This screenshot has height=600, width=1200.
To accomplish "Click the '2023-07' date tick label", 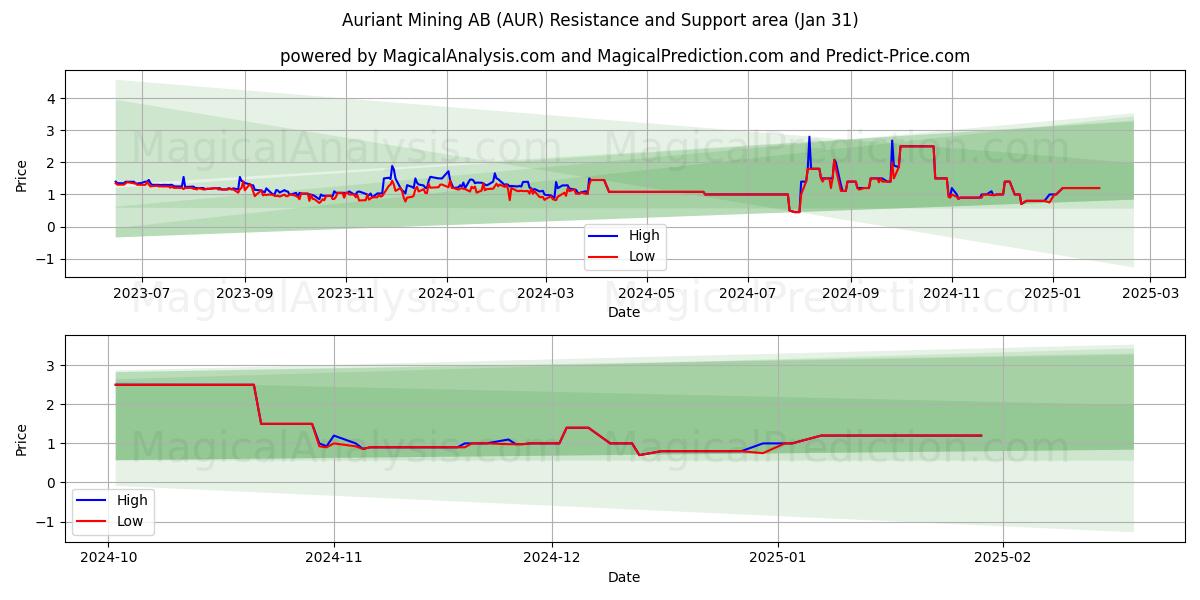I will point(141,293).
